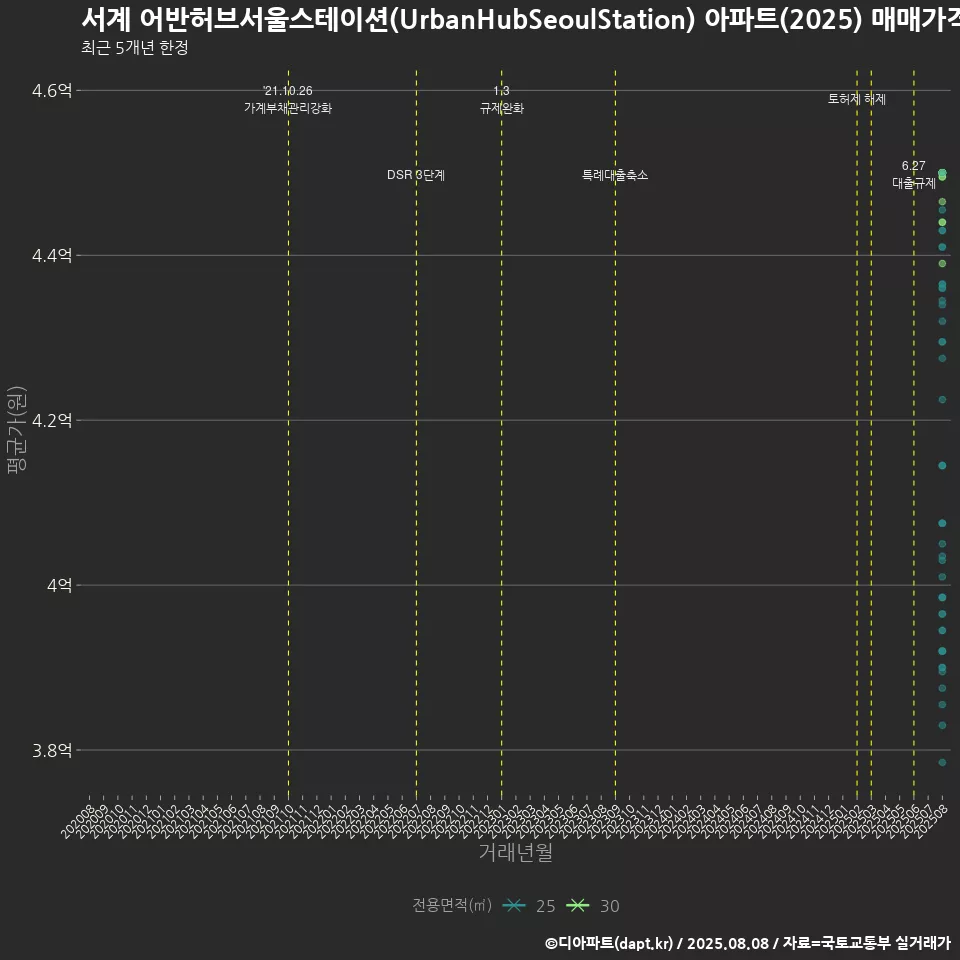
Task: Click the chart title starting with 서계 어반허브서울스테이션
Action: point(520,20)
